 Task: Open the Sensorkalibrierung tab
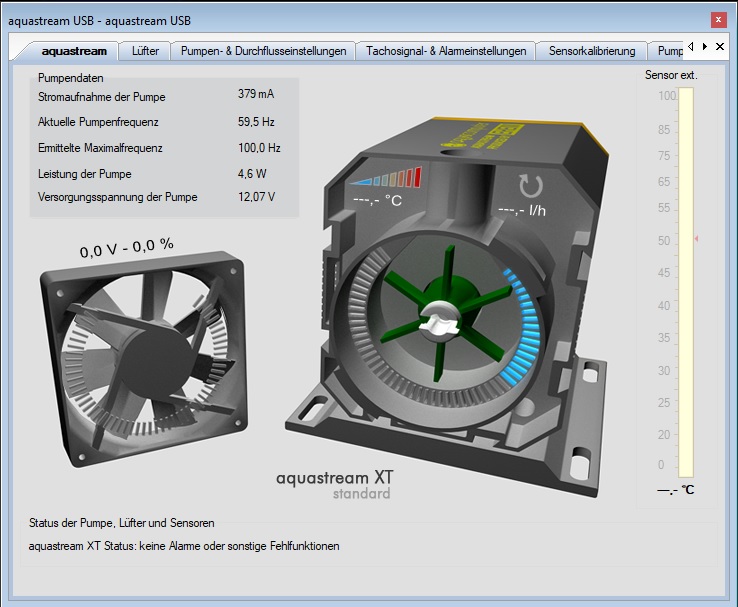(592, 51)
